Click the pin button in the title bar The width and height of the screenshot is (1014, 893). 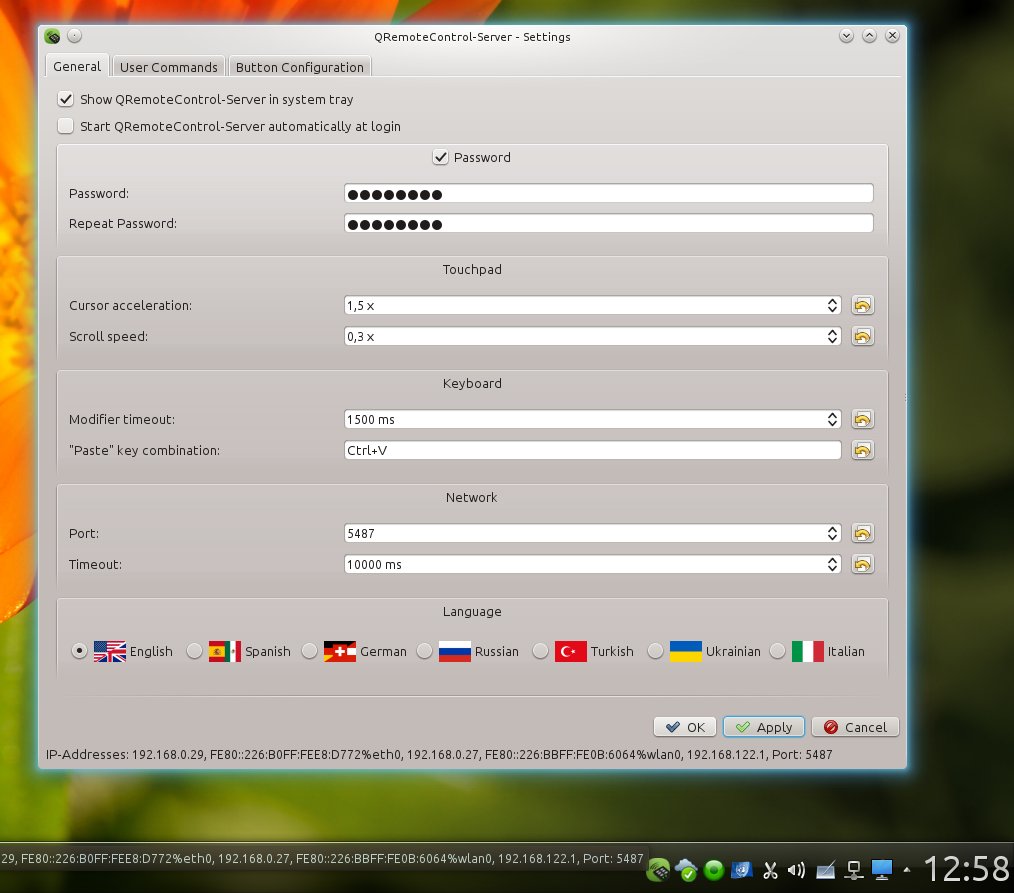point(74,36)
